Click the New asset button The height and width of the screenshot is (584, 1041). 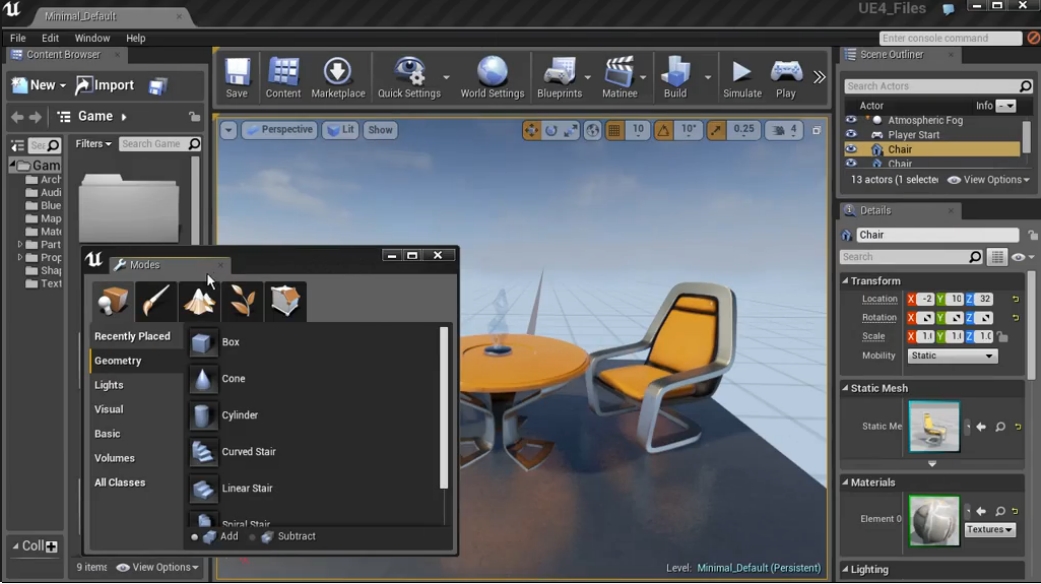(39, 86)
